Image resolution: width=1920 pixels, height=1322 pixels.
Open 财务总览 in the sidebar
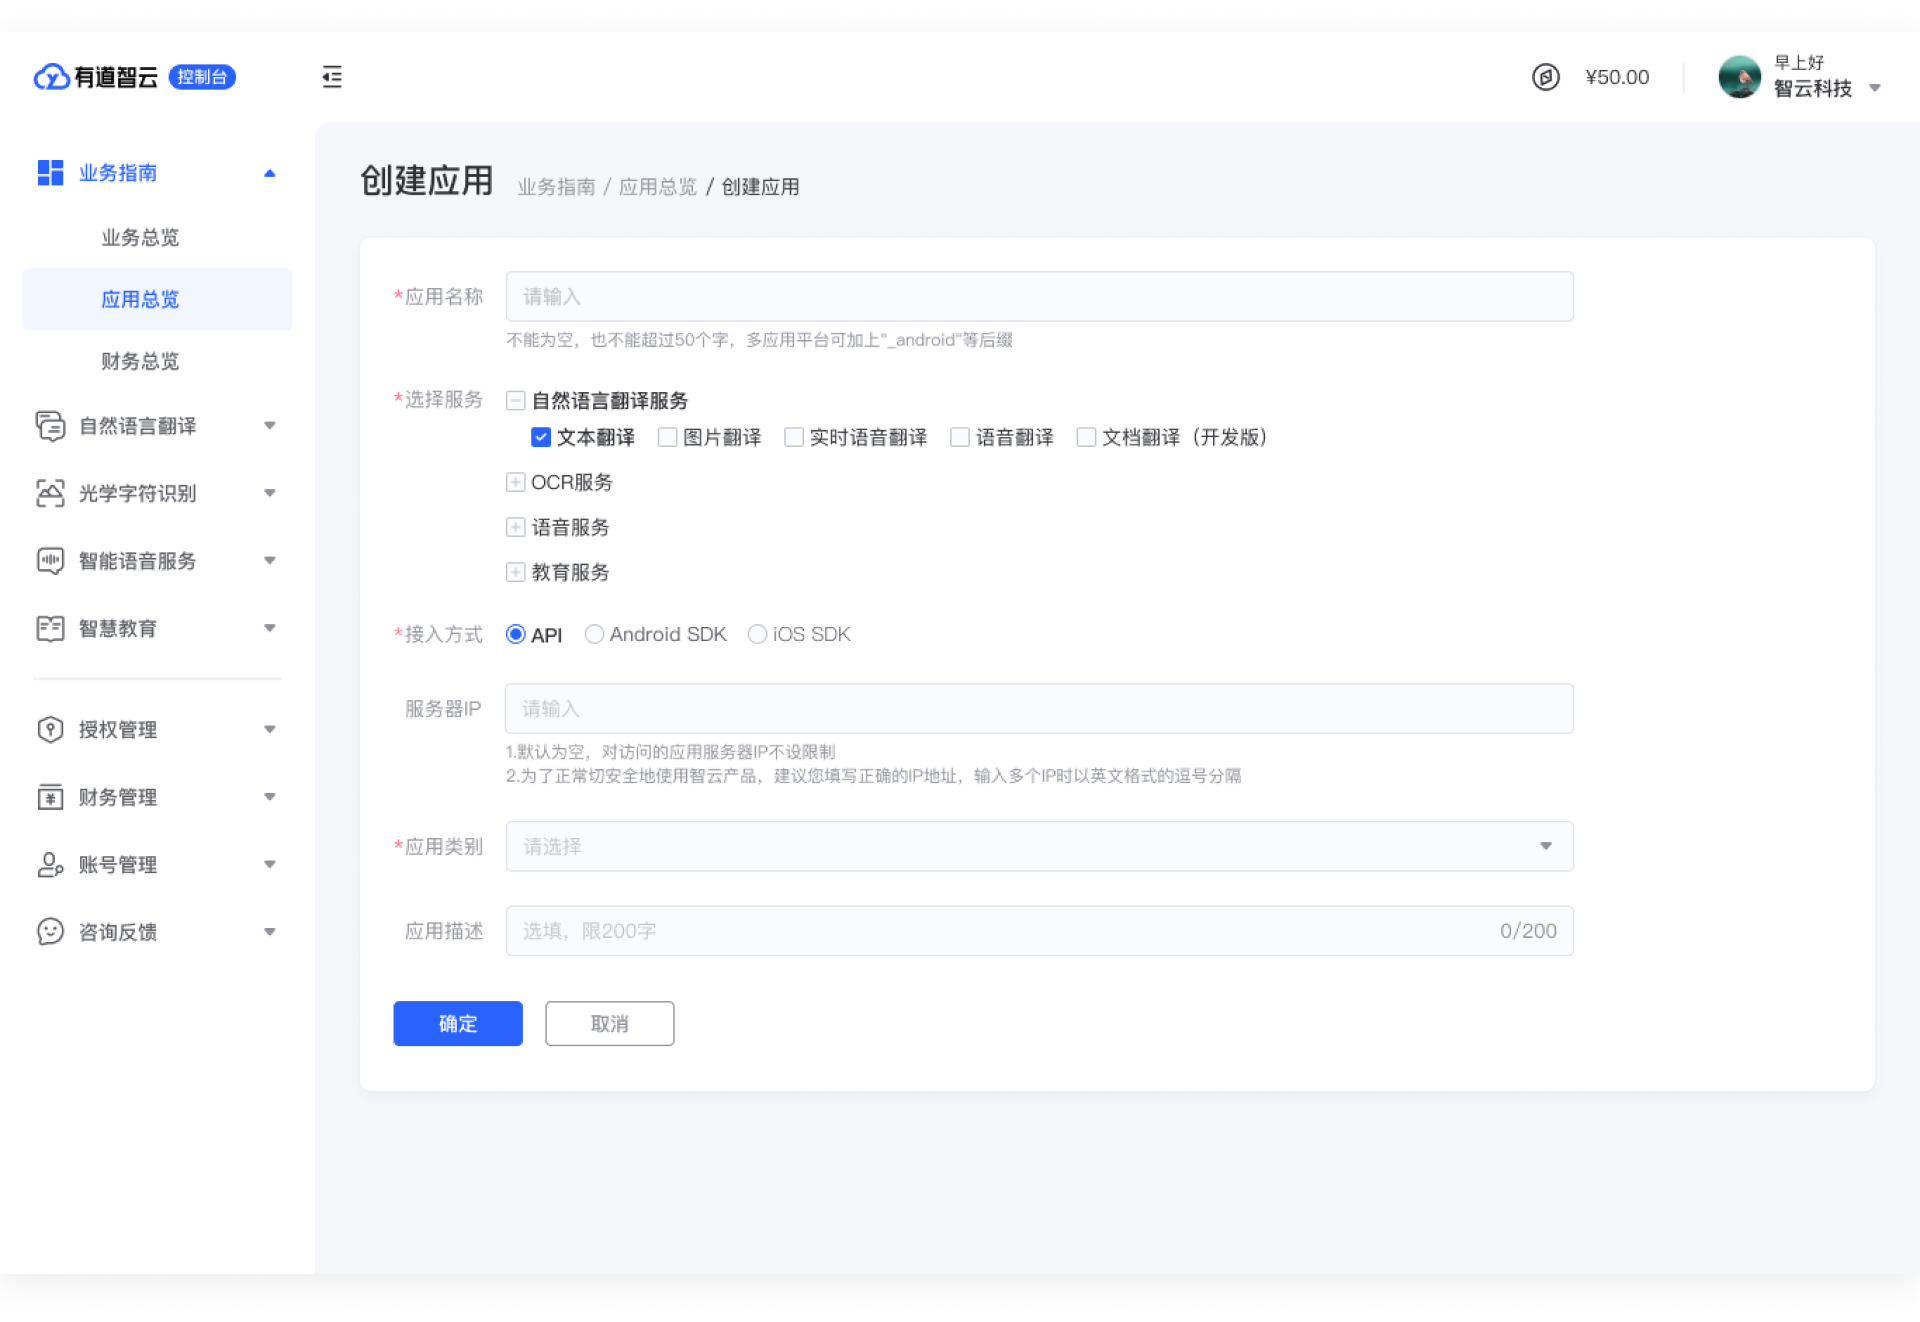[x=140, y=361]
